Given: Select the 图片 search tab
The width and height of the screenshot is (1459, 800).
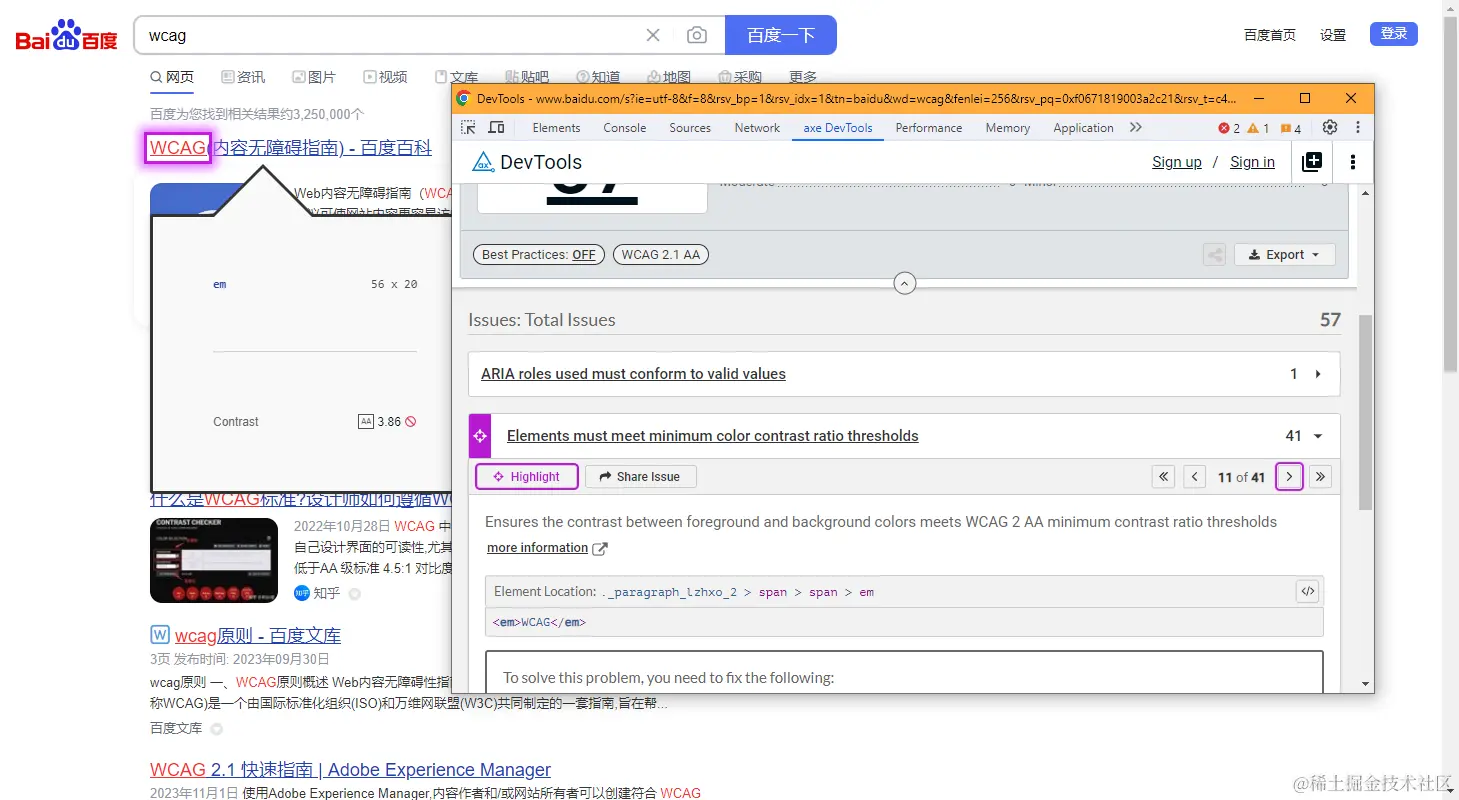Looking at the screenshot, I should (x=314, y=77).
